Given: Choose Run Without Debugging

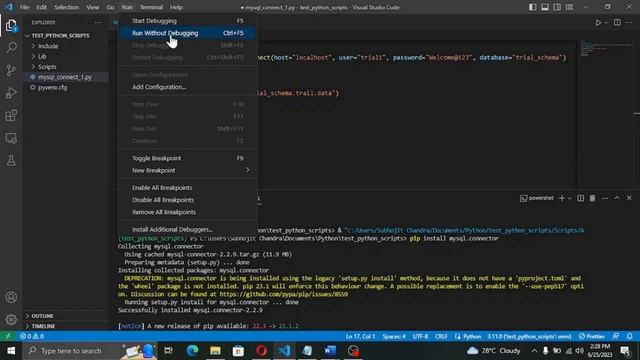Looking at the screenshot, I should (188, 33).
